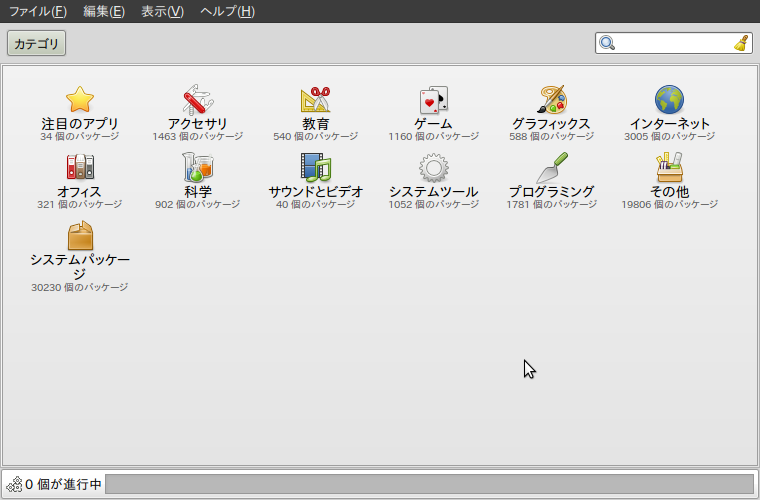Screen dimensions: 760x500
Task: Select the システムツール category label
Action: 434,192
